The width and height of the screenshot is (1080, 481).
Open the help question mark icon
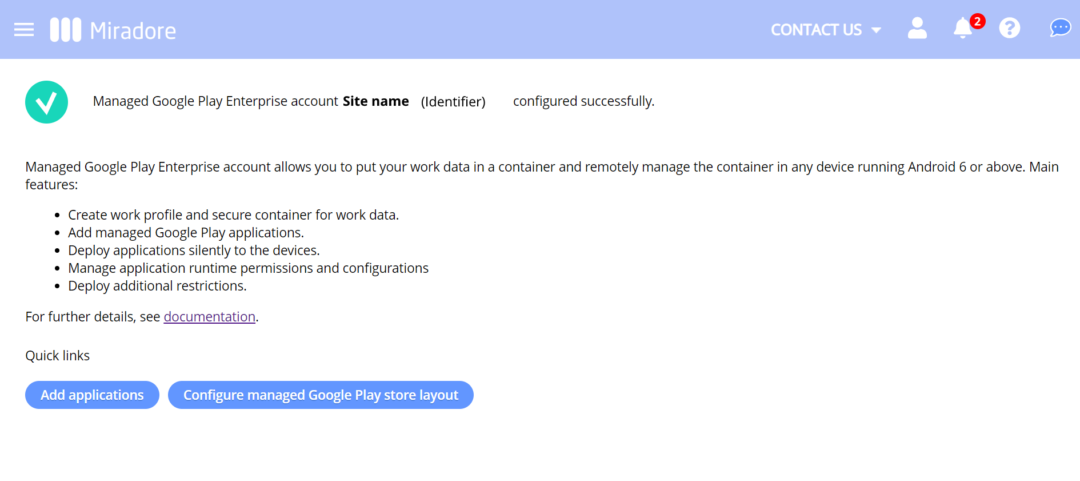click(1009, 28)
